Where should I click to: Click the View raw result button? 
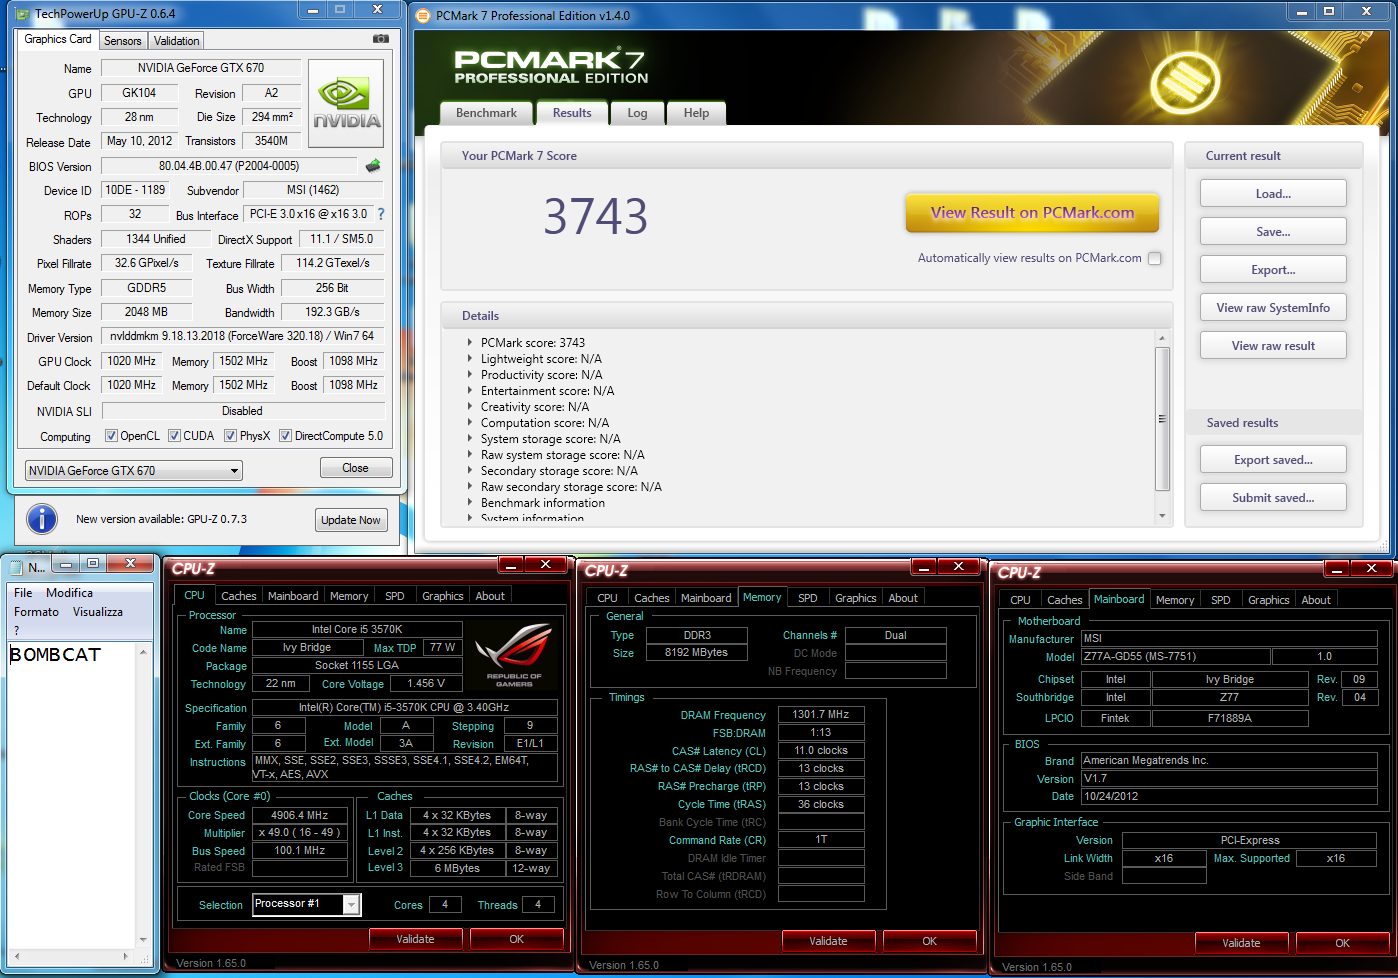(x=1273, y=346)
